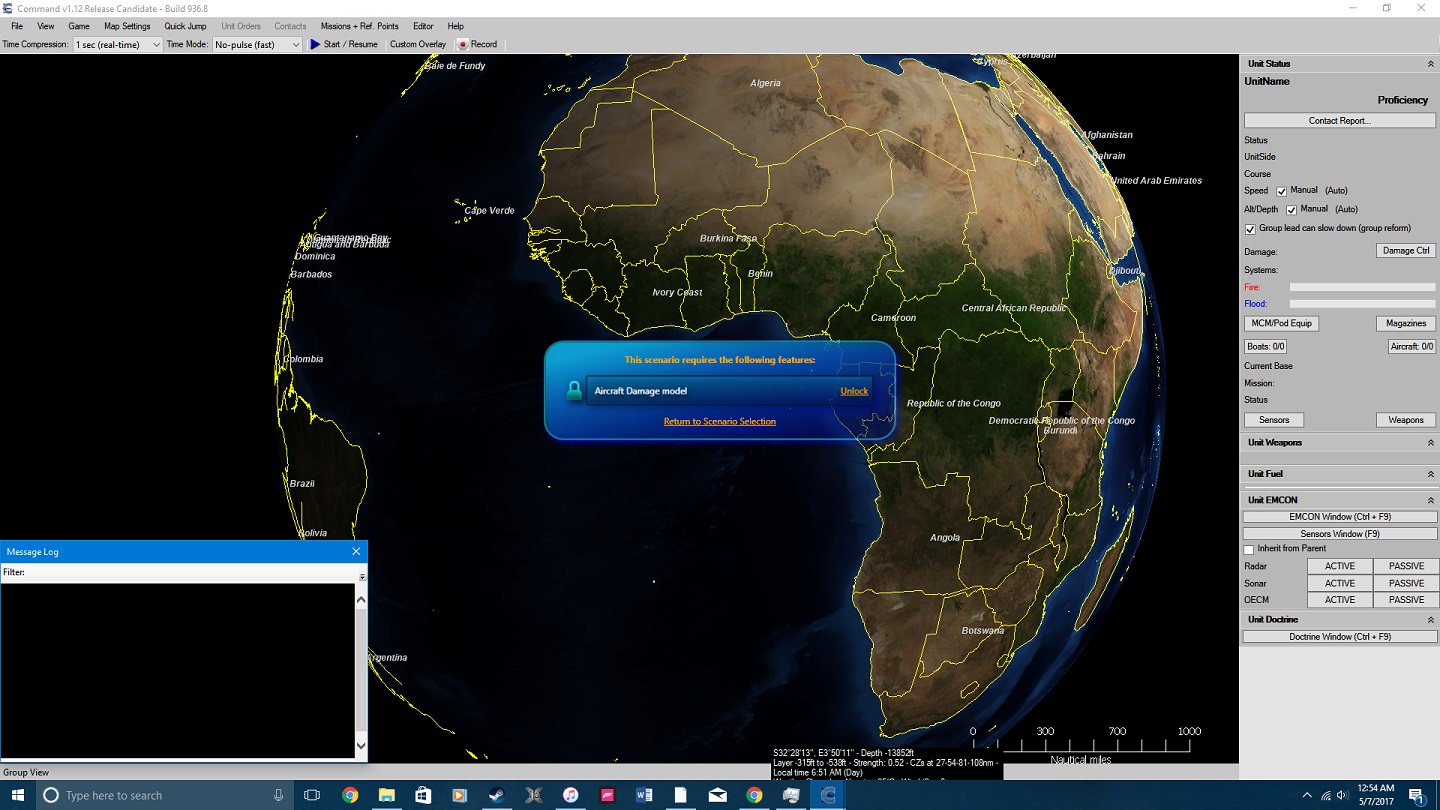Start or resume the simulation
Screen dimensions: 1440x810
(344, 44)
